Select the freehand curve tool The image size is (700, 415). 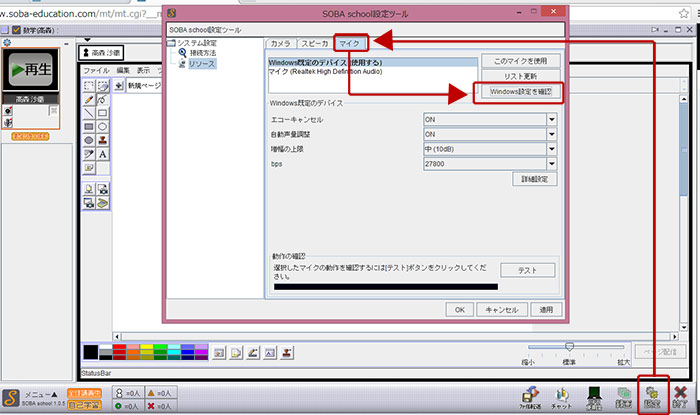click(103, 100)
